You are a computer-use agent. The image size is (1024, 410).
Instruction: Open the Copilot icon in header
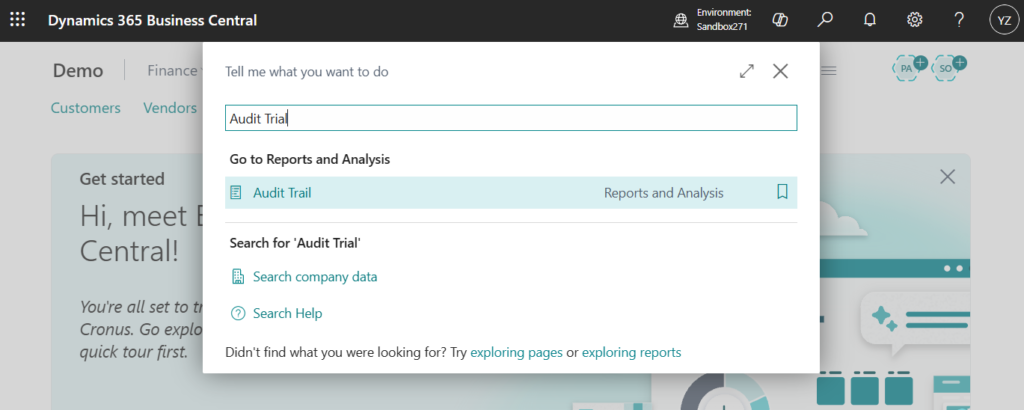(x=783, y=20)
